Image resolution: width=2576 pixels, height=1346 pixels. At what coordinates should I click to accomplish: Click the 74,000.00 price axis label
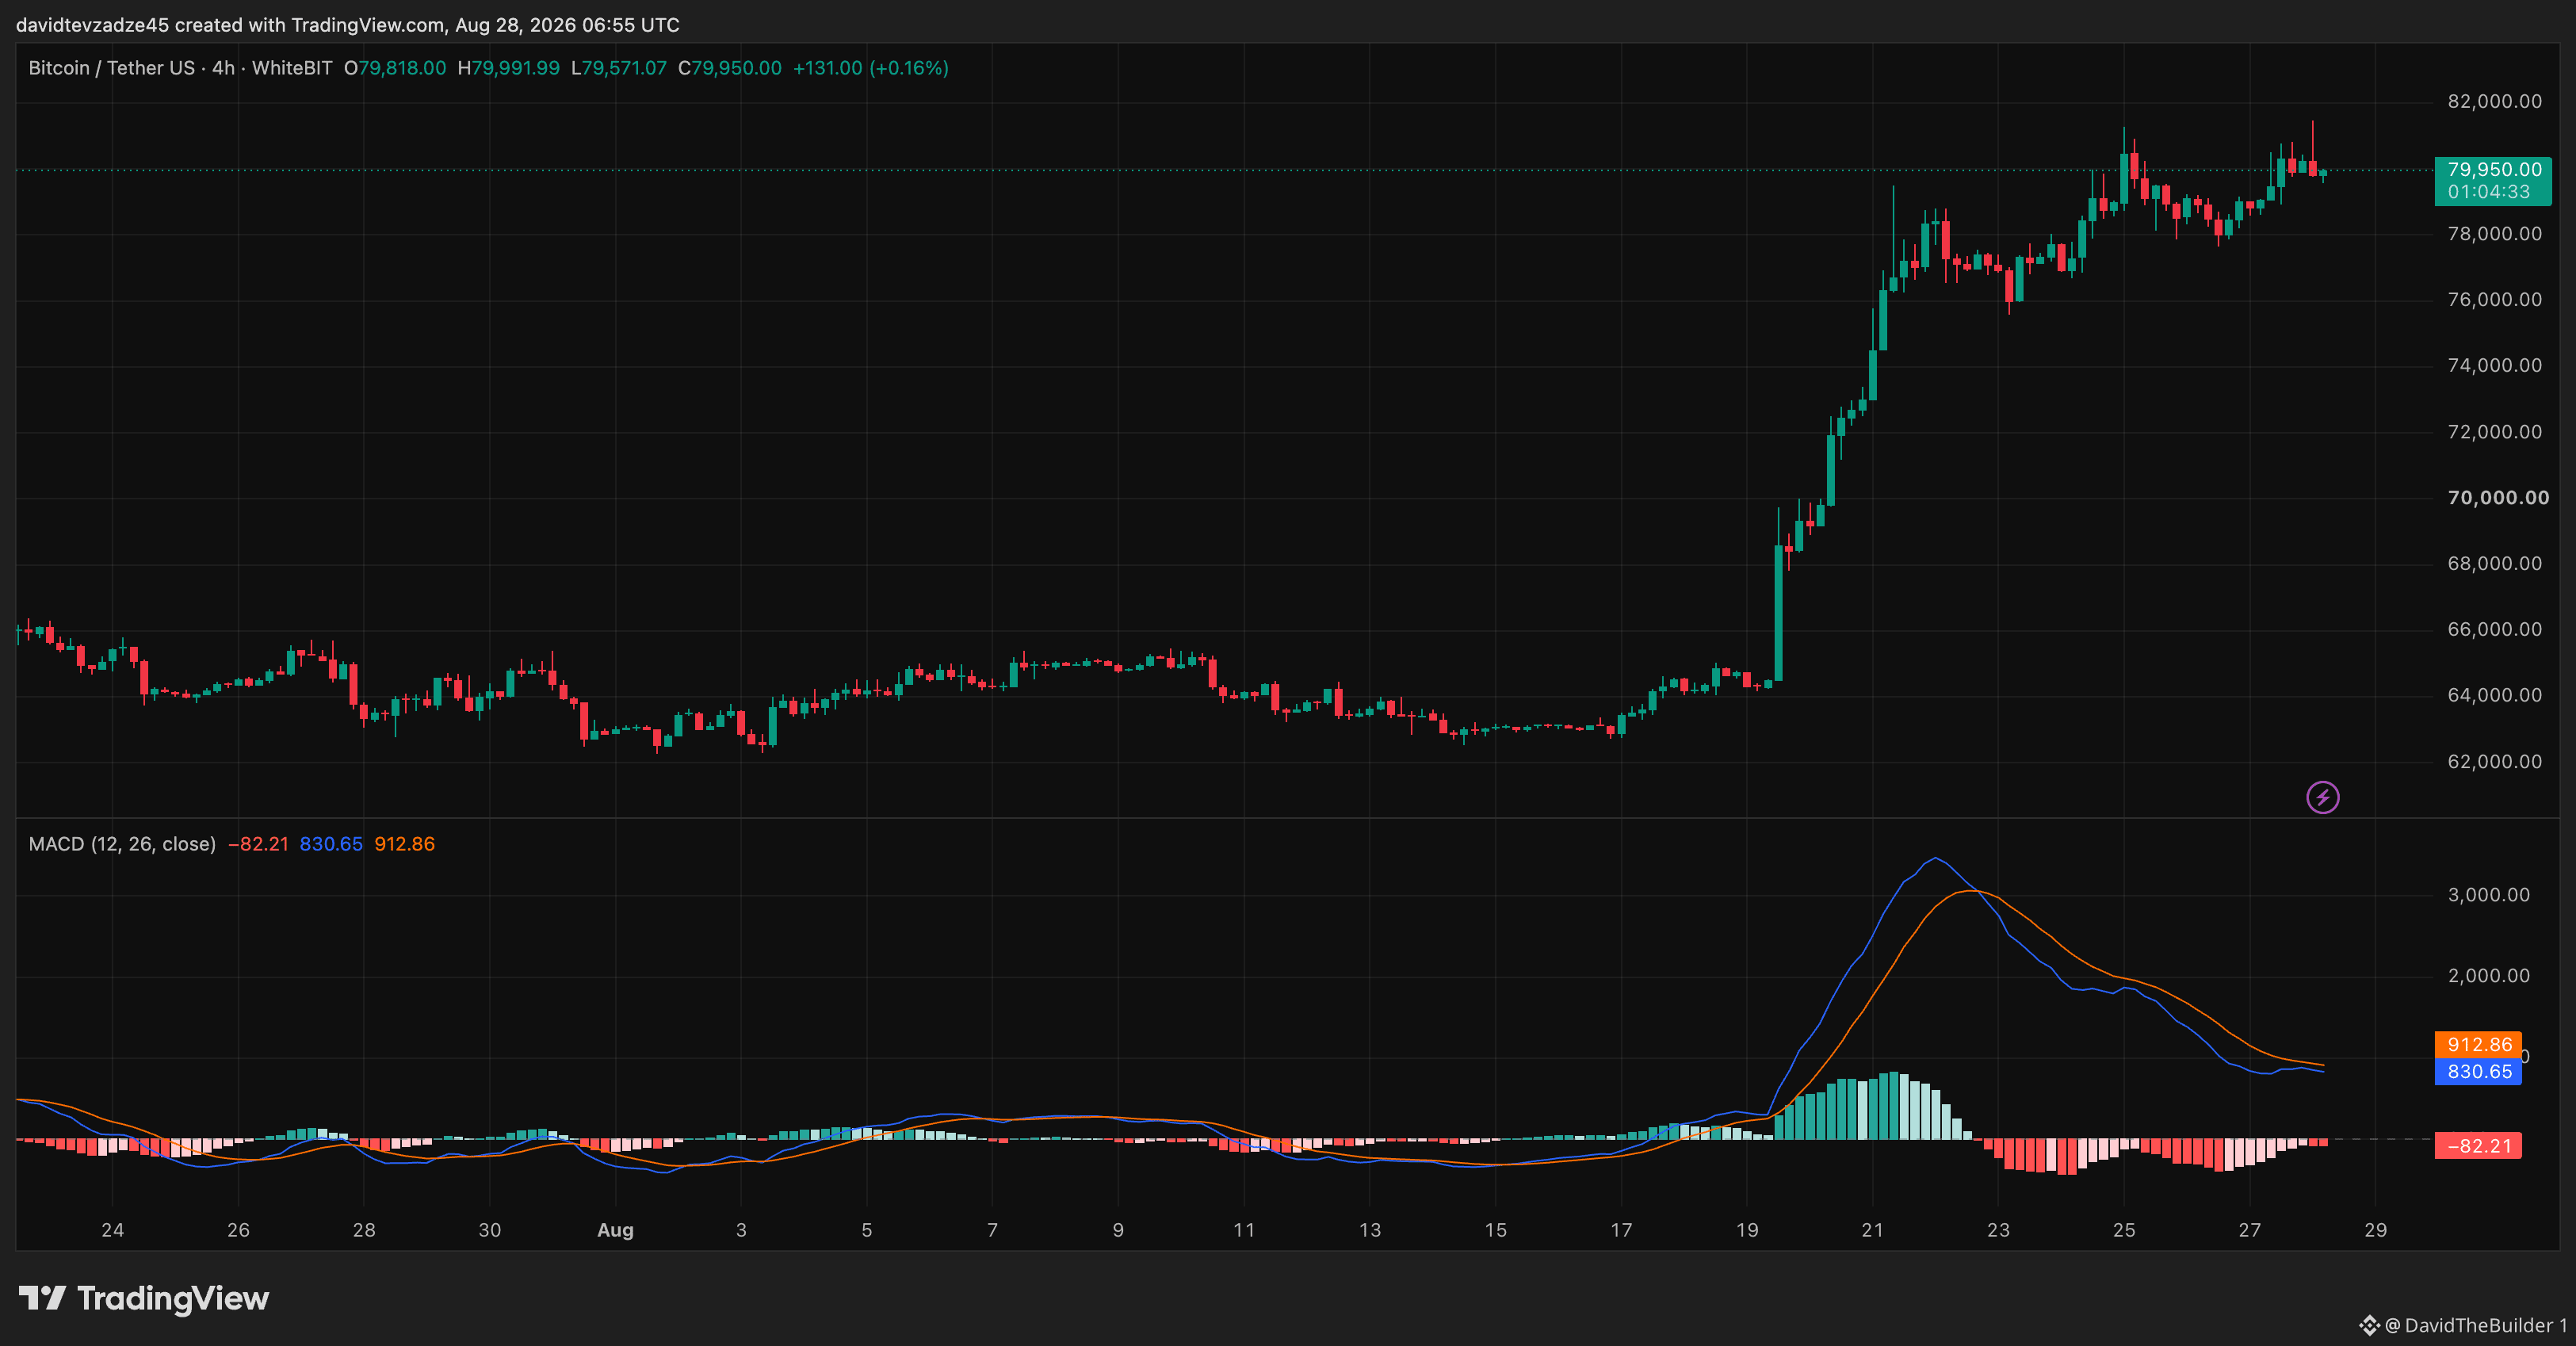coord(2494,365)
